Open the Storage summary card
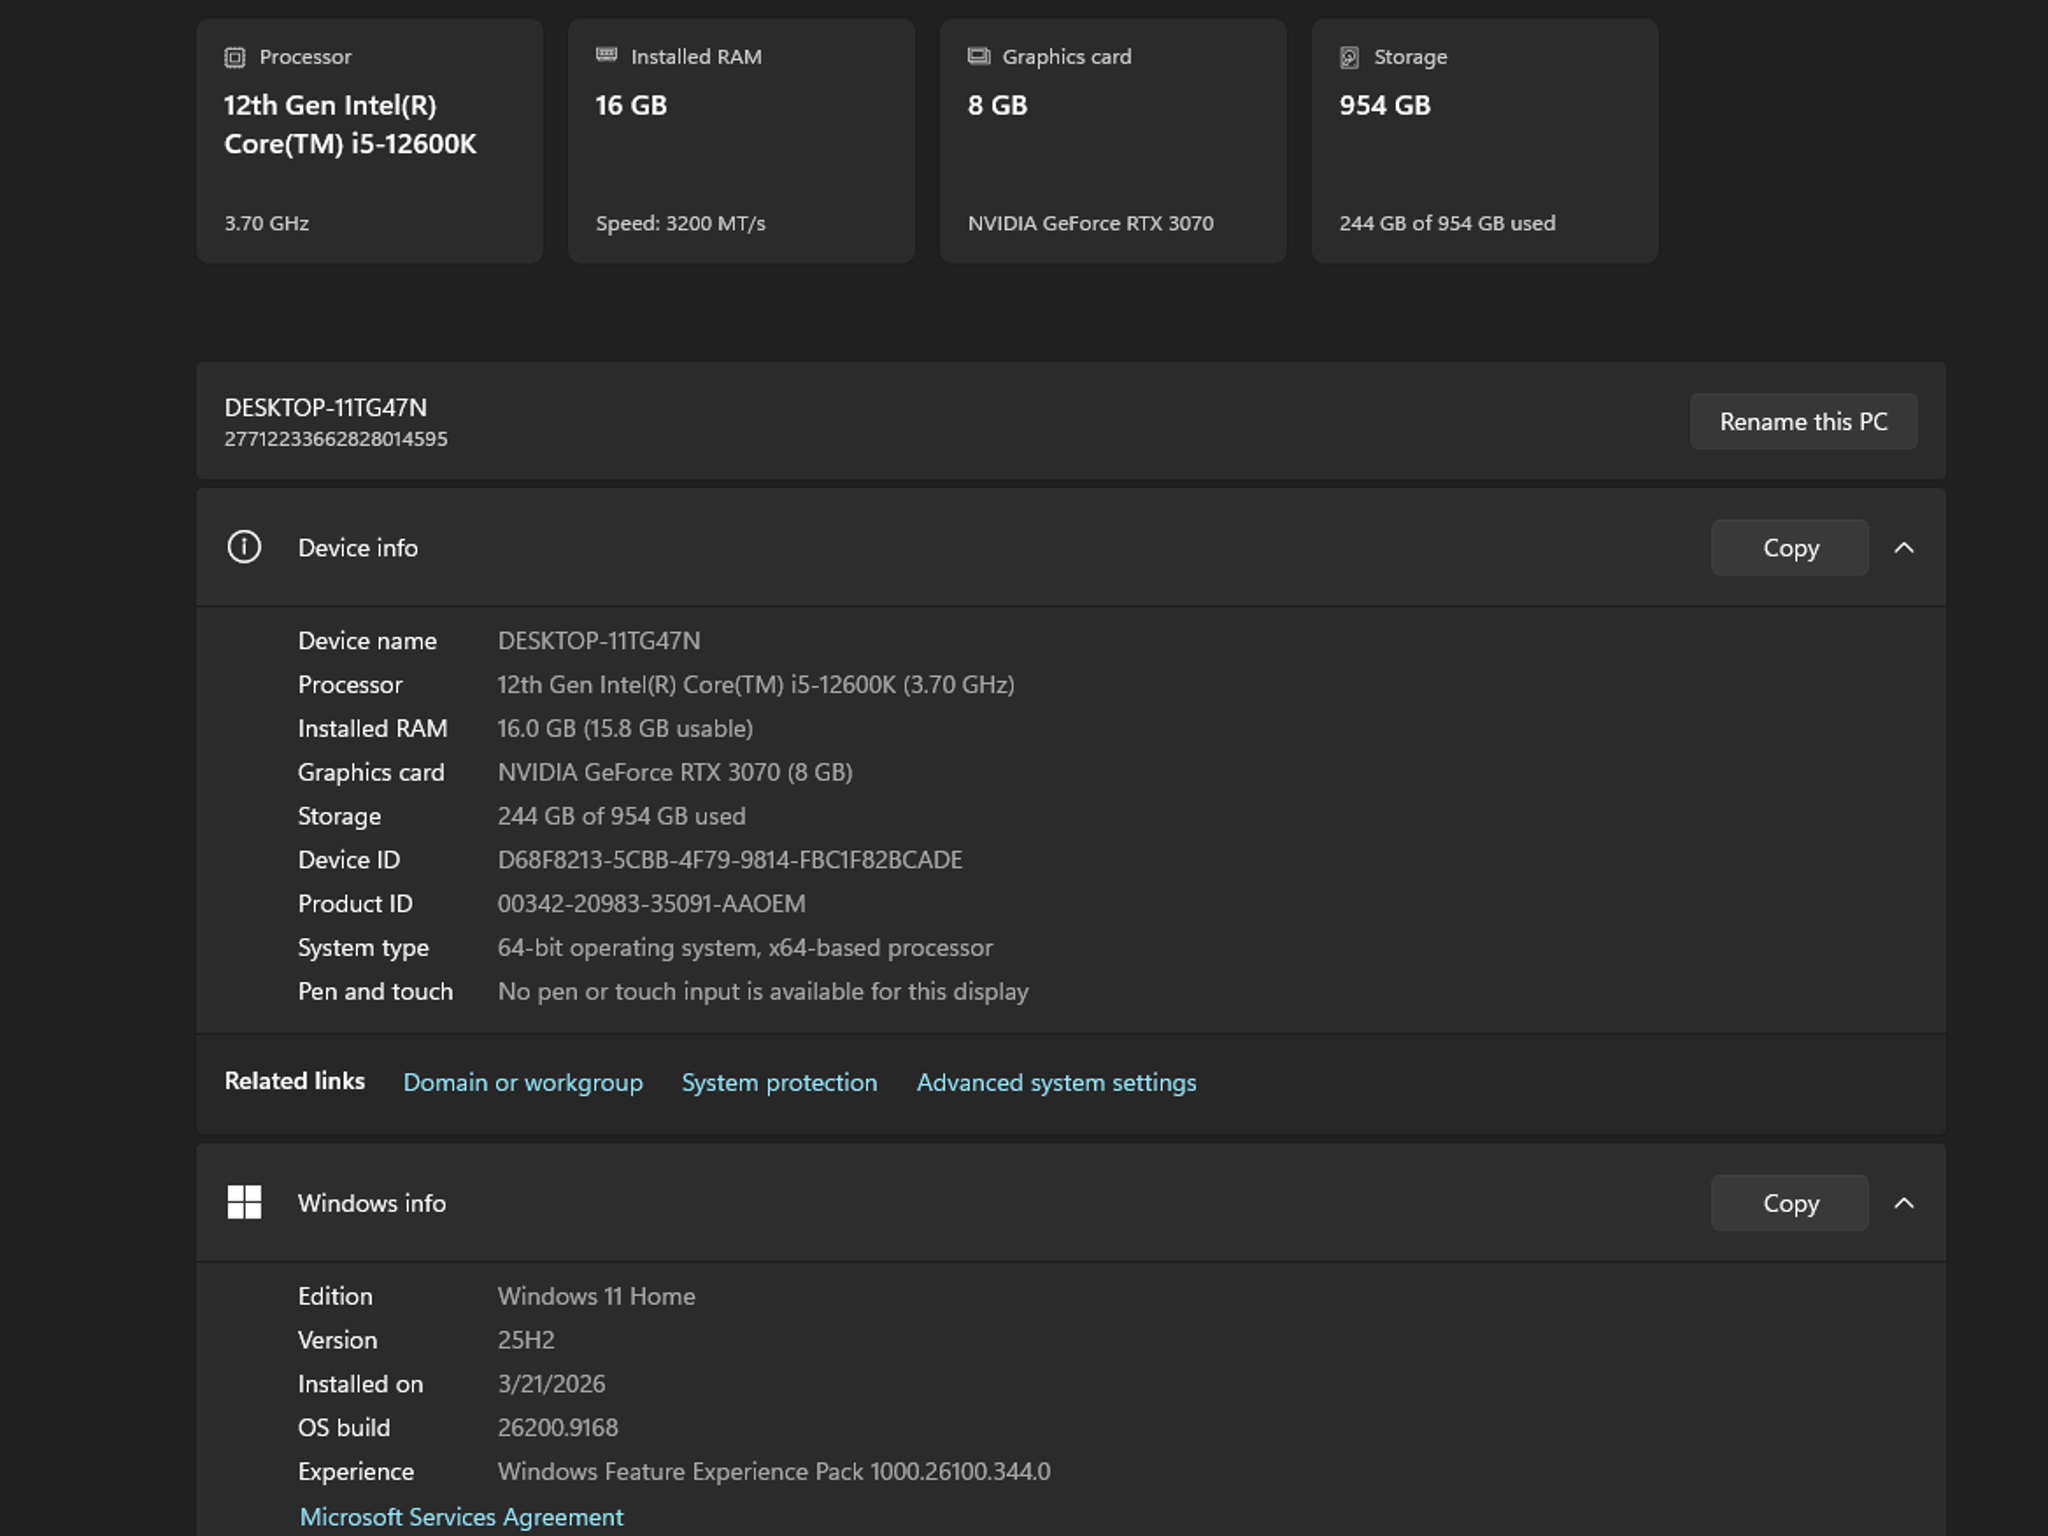 1485,141
